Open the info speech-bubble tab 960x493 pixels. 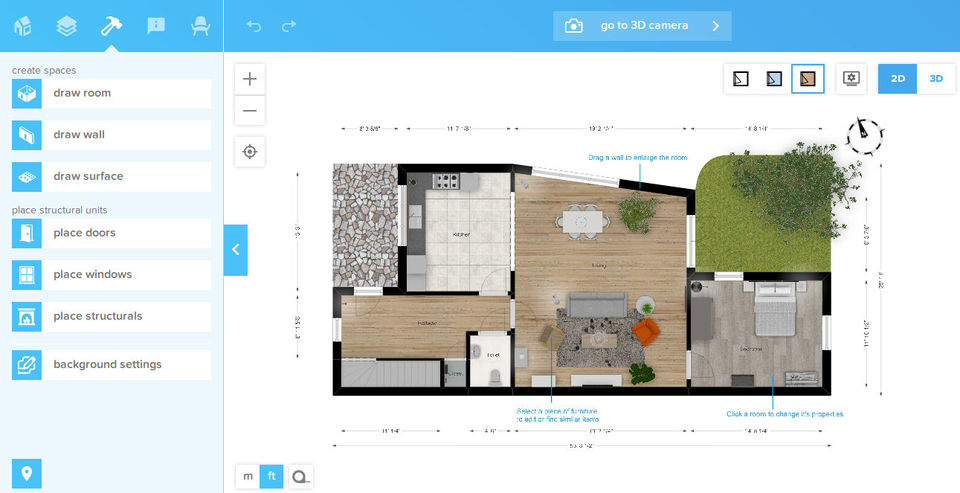tap(156, 25)
